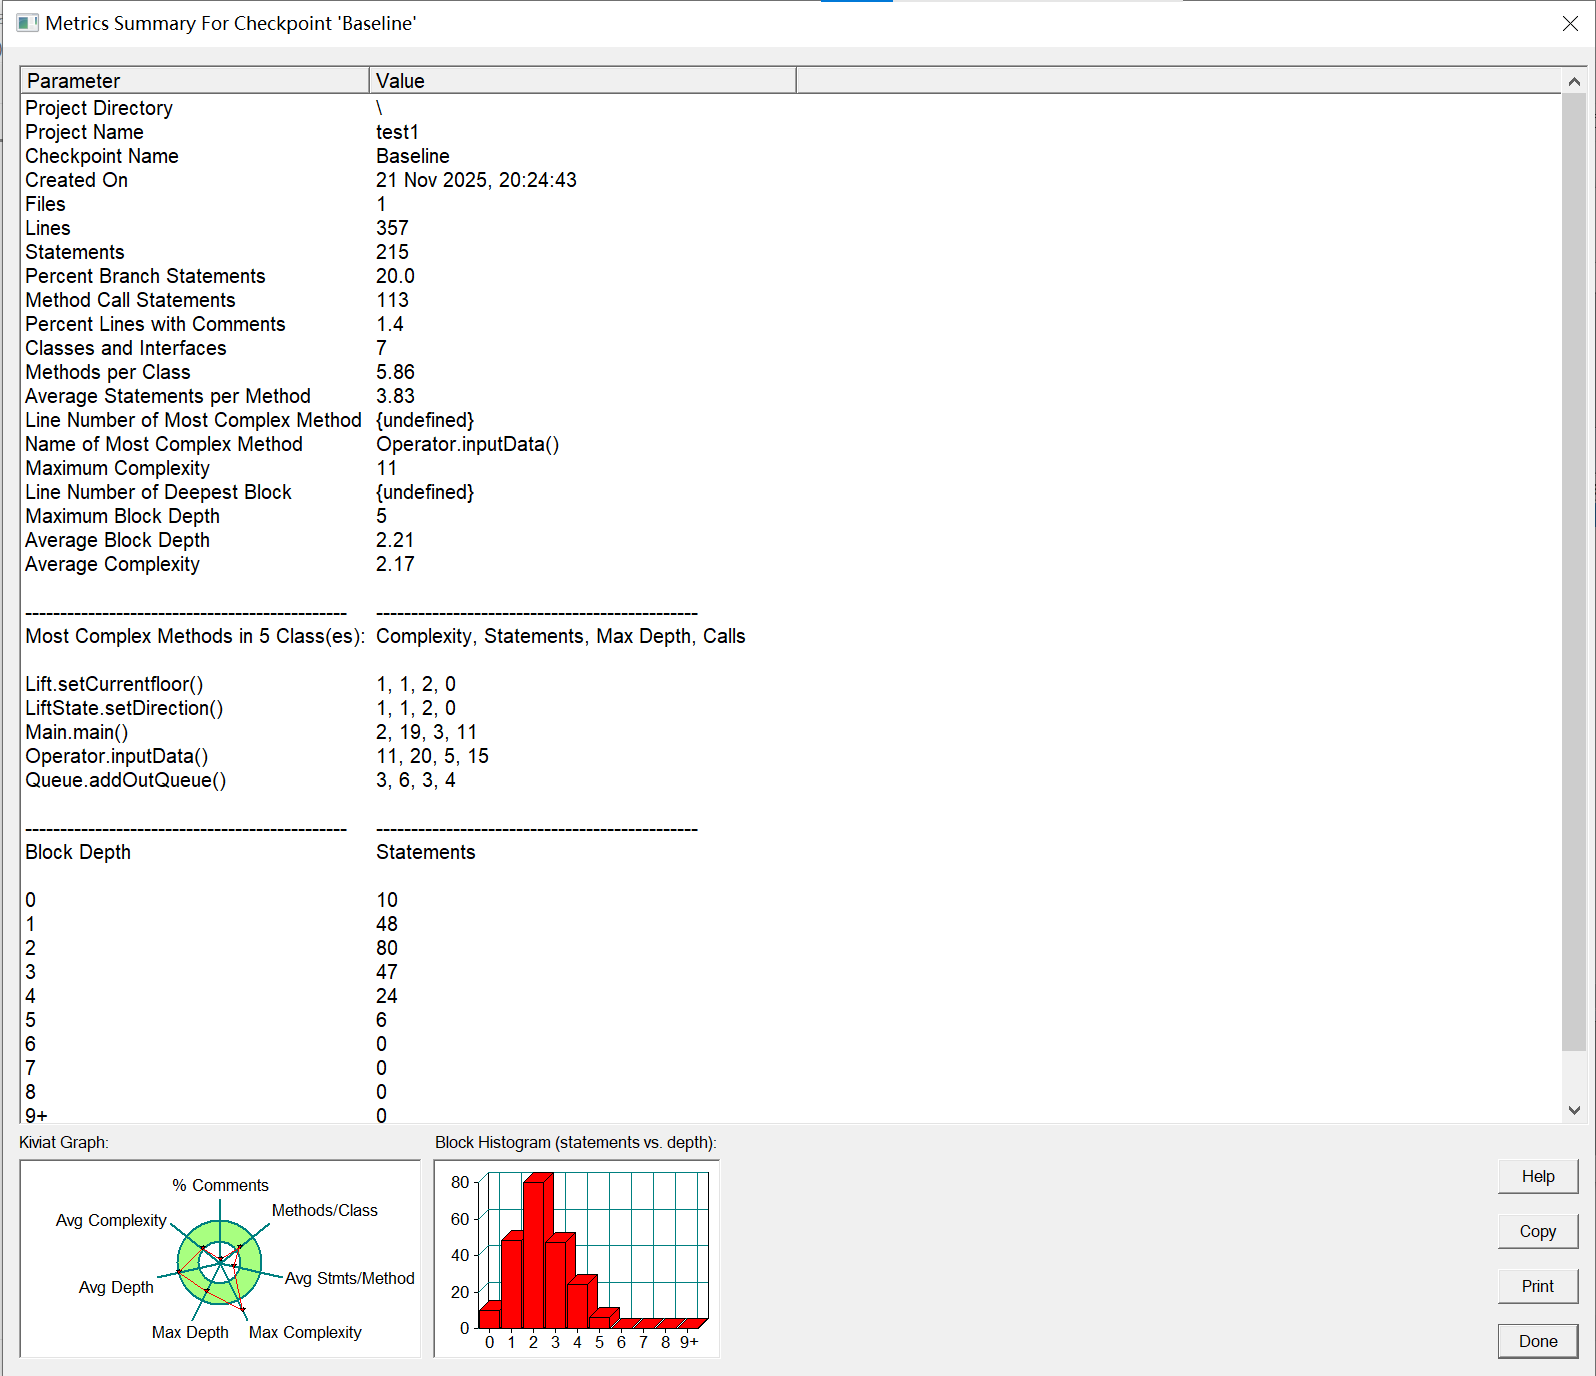Click the 'Block Depth' section heading
The image size is (1596, 1376).
(78, 852)
